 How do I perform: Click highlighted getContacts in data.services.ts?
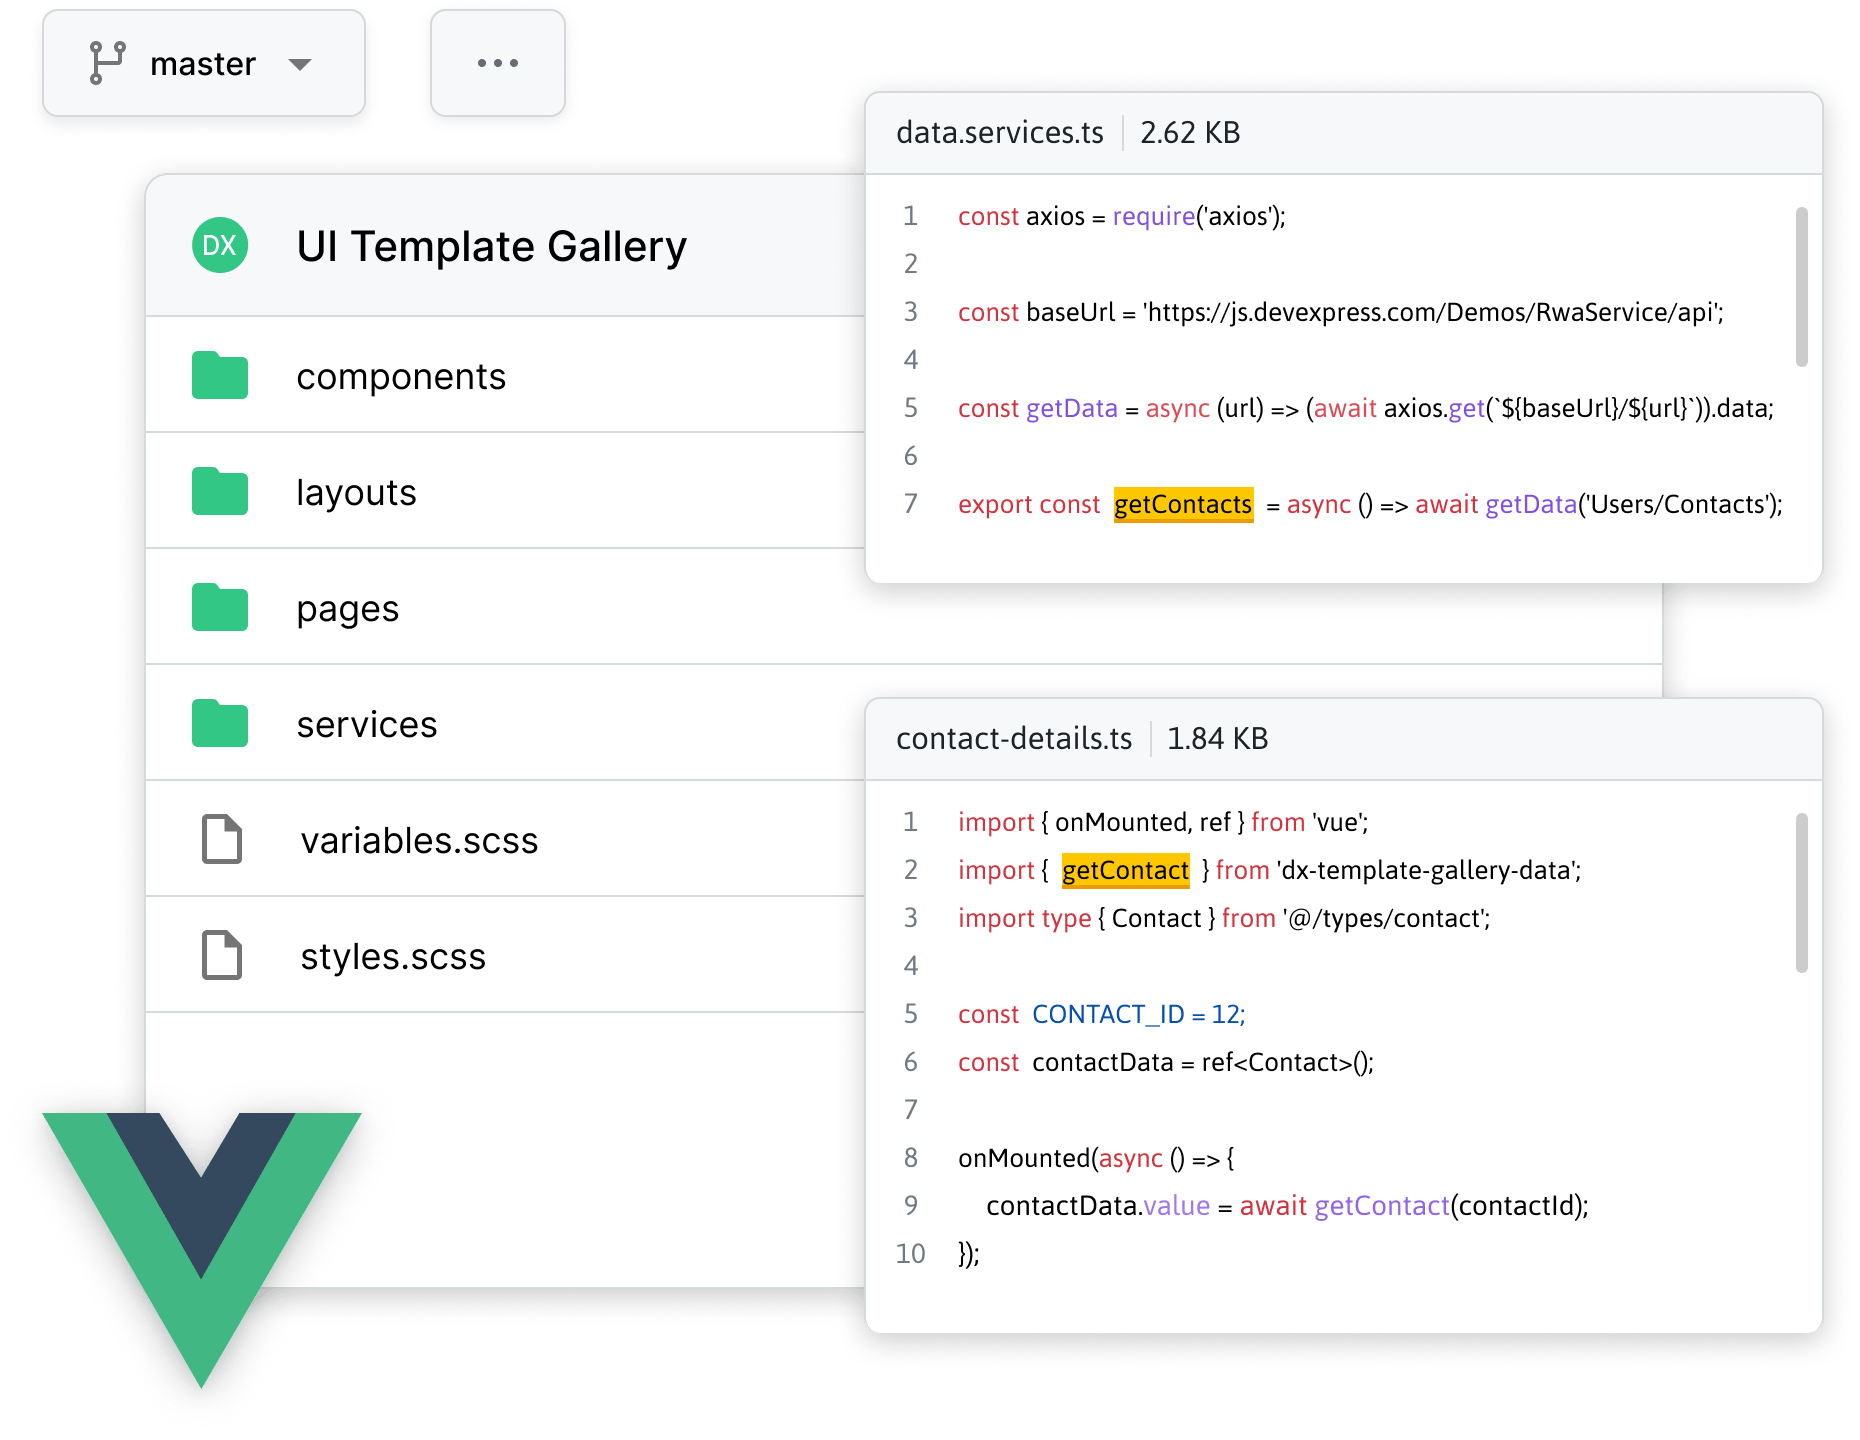pos(1183,505)
